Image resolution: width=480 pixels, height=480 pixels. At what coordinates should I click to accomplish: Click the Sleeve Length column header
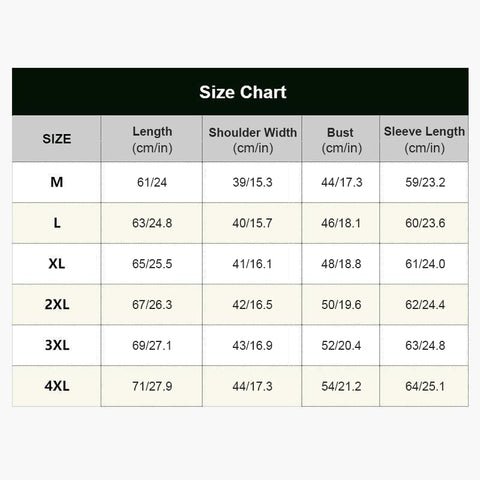[424, 139]
